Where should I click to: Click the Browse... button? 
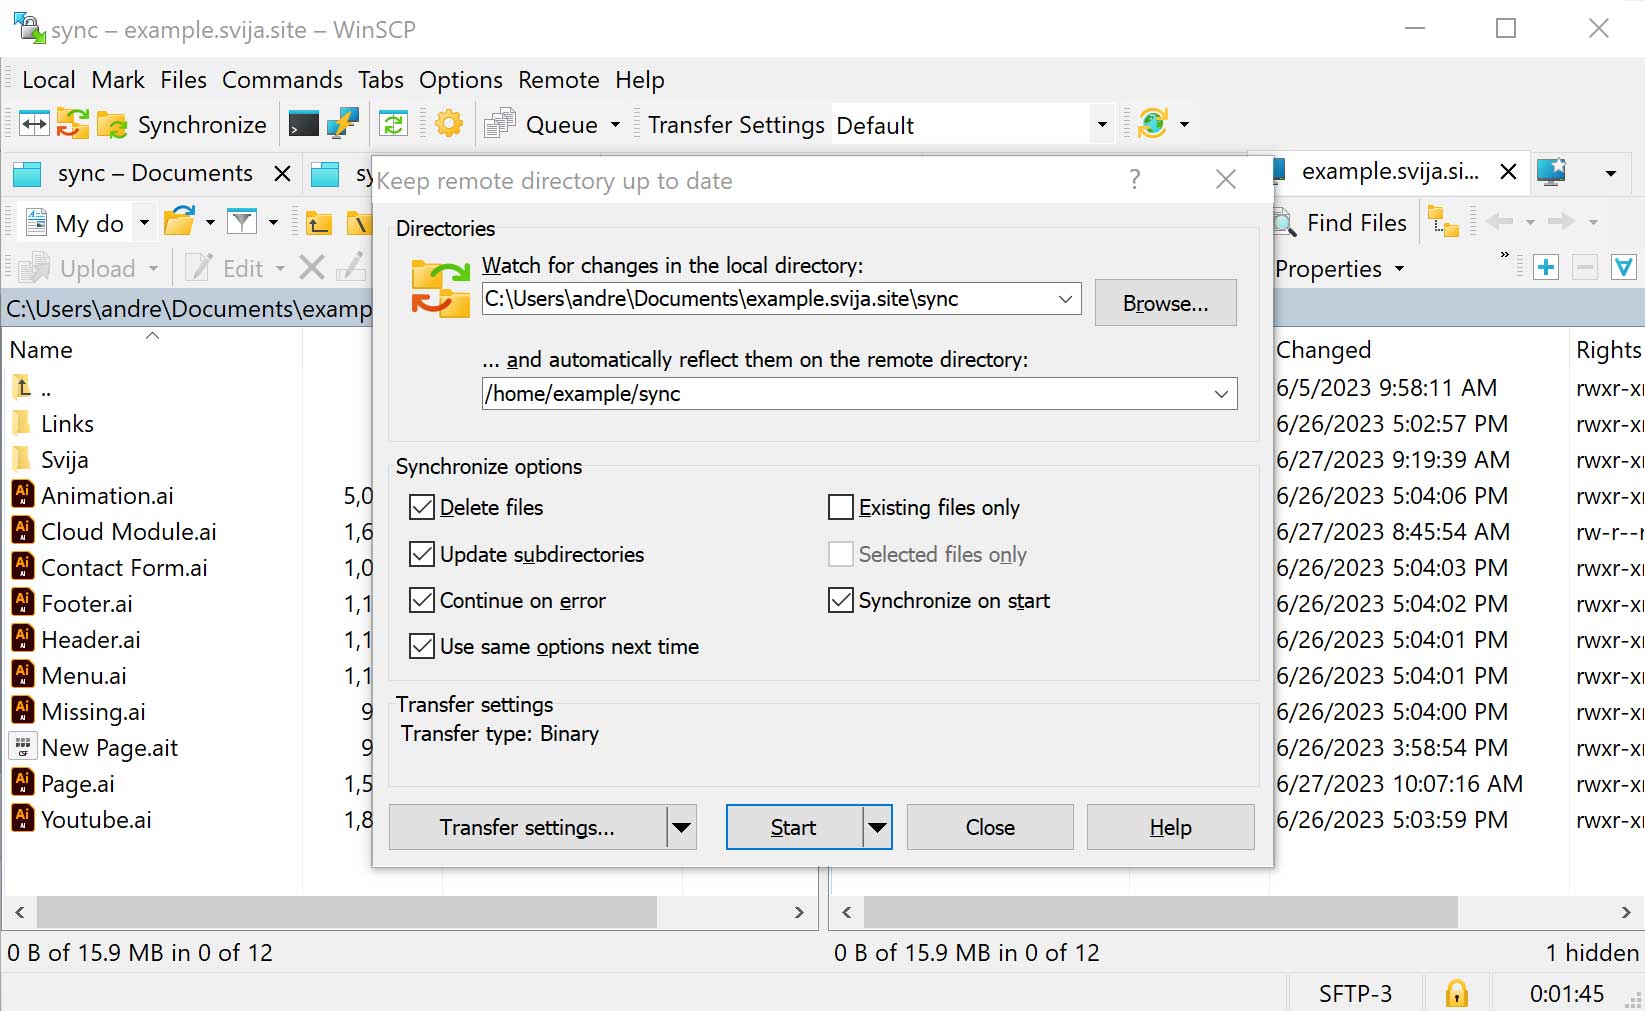pos(1165,303)
